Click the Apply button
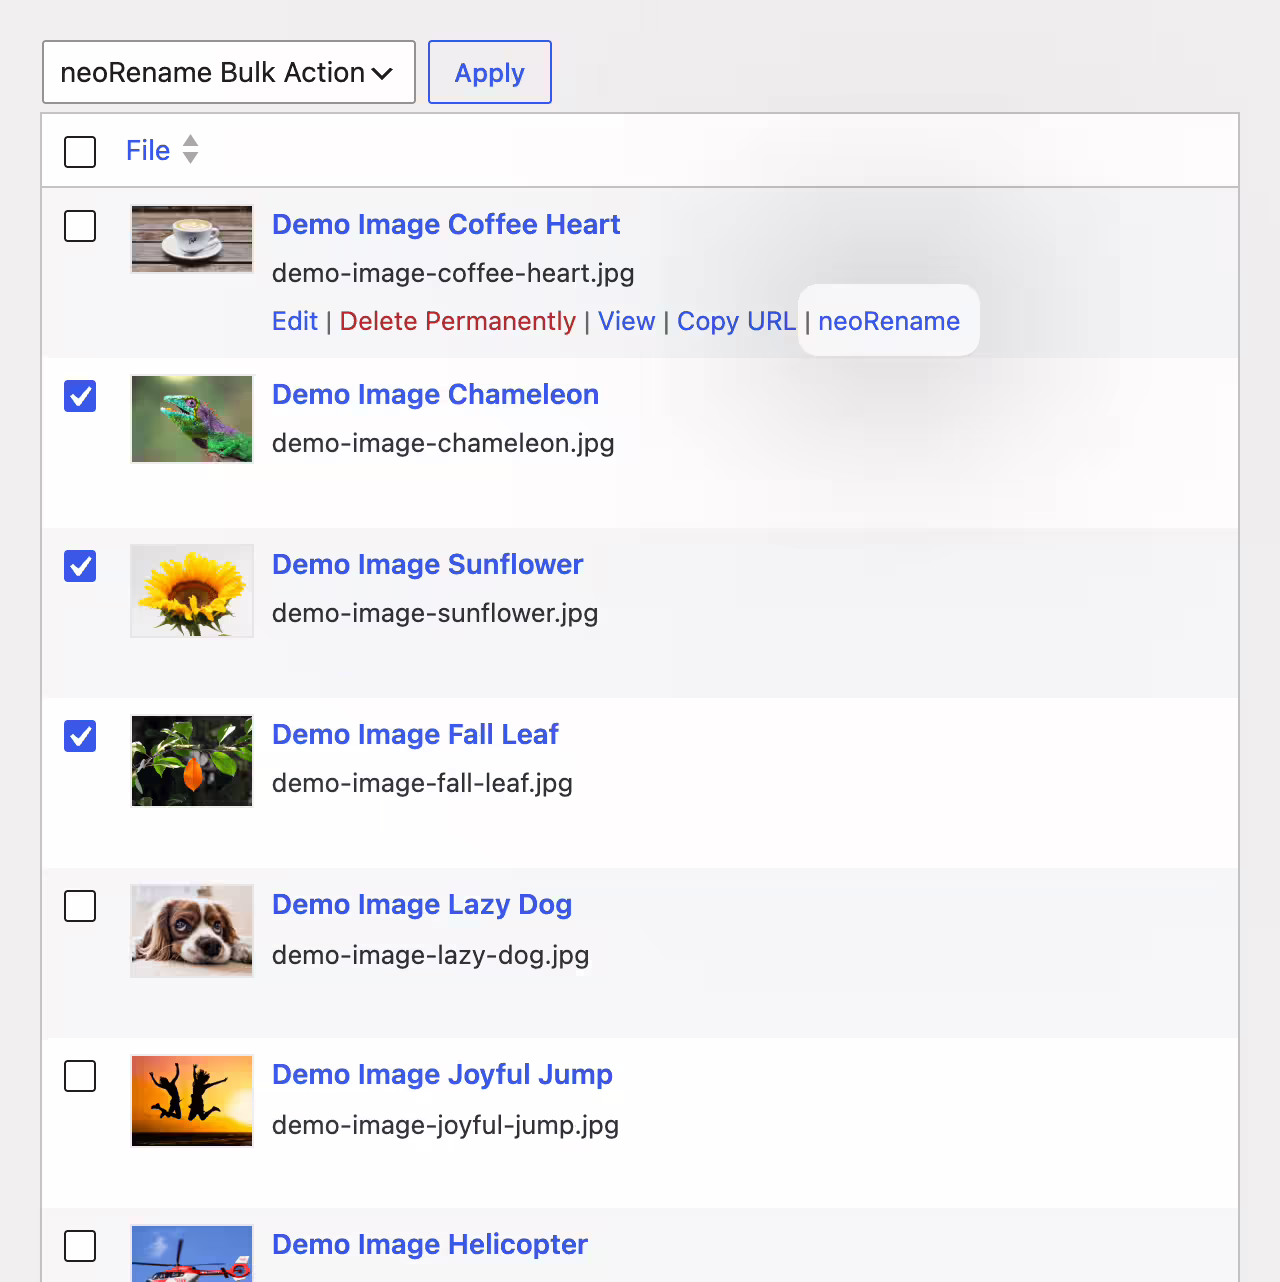This screenshot has height=1282, width=1280. point(490,72)
